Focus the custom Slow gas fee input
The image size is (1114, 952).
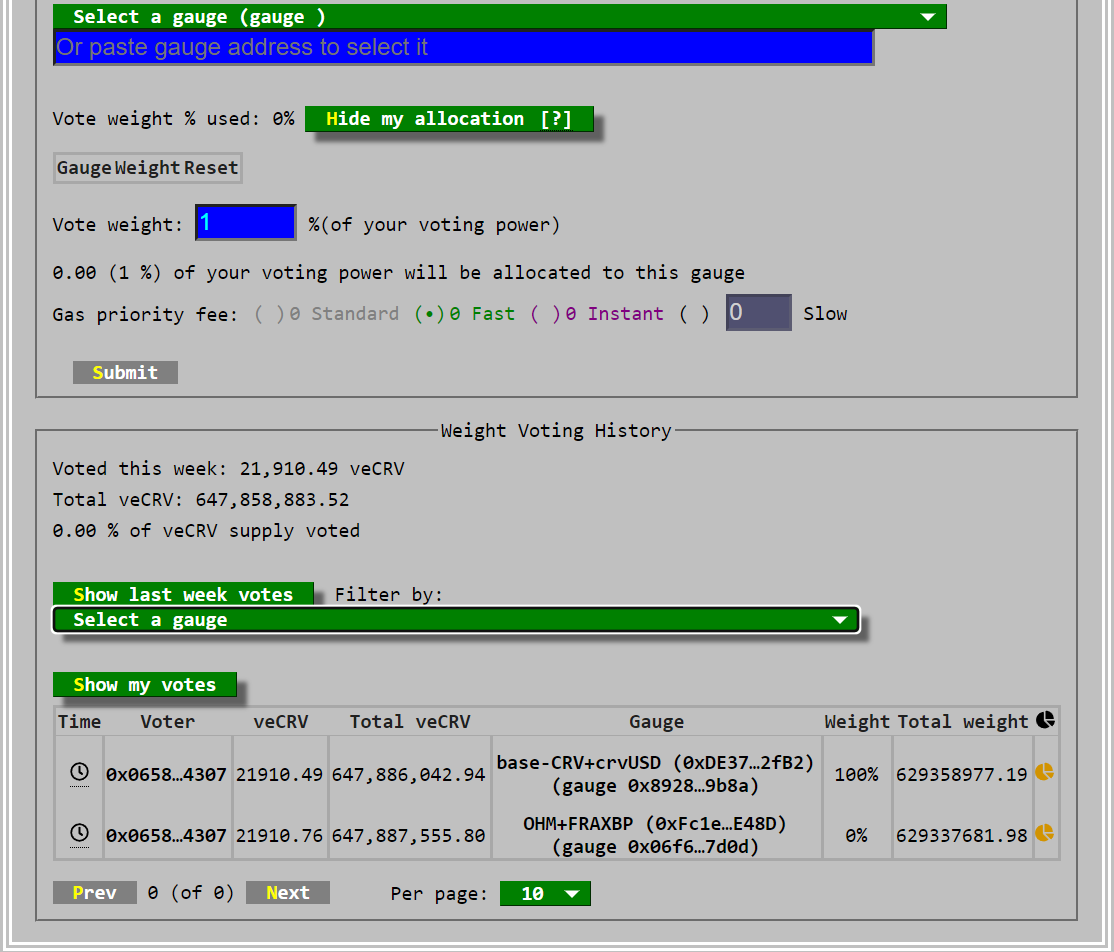[758, 313]
